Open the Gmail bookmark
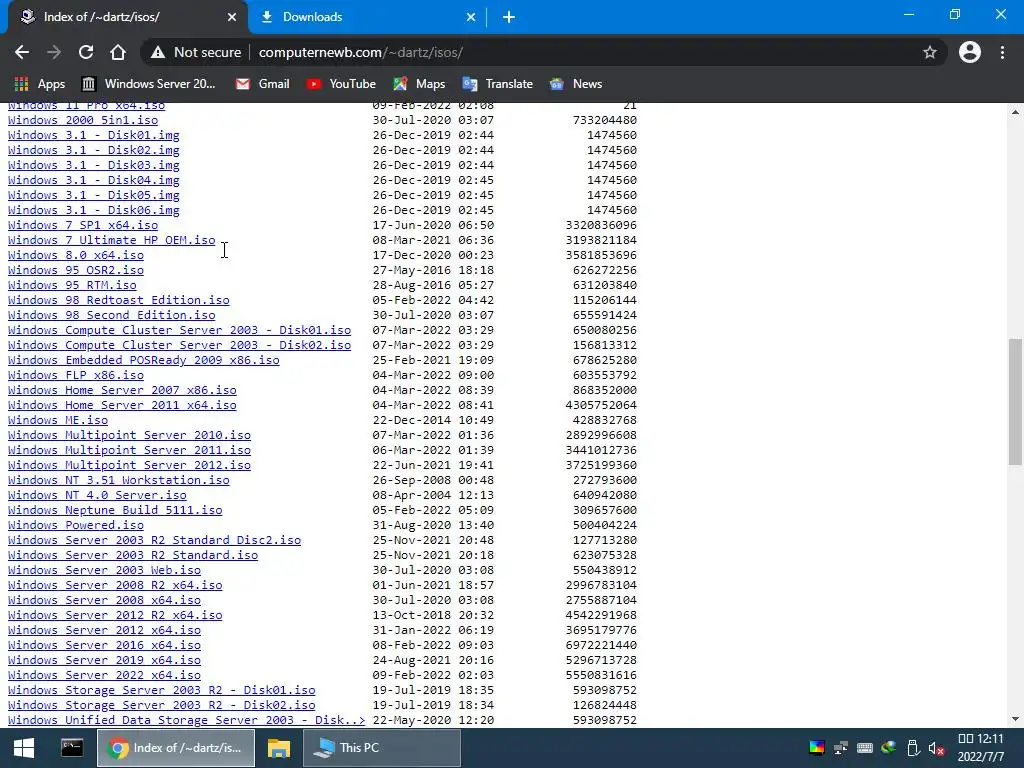The image size is (1024, 768). point(263,84)
